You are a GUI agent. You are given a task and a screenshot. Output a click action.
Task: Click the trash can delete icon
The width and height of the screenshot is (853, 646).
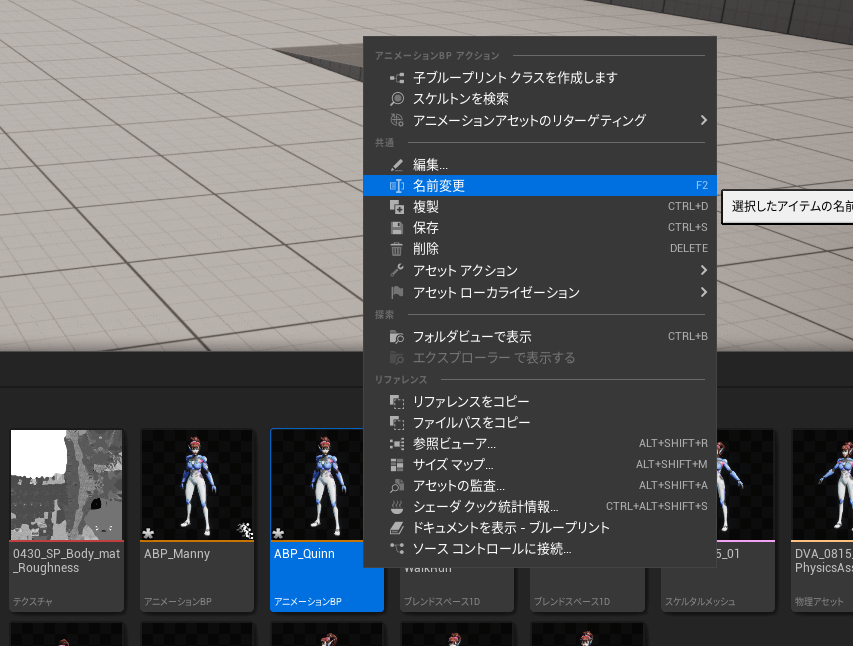[396, 249]
